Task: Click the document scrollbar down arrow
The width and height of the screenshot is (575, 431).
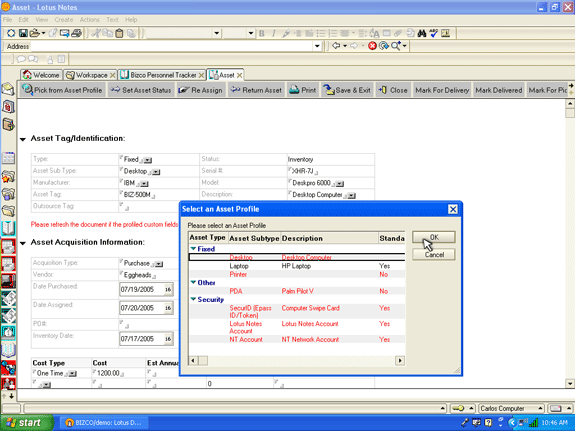Action: tap(570, 384)
